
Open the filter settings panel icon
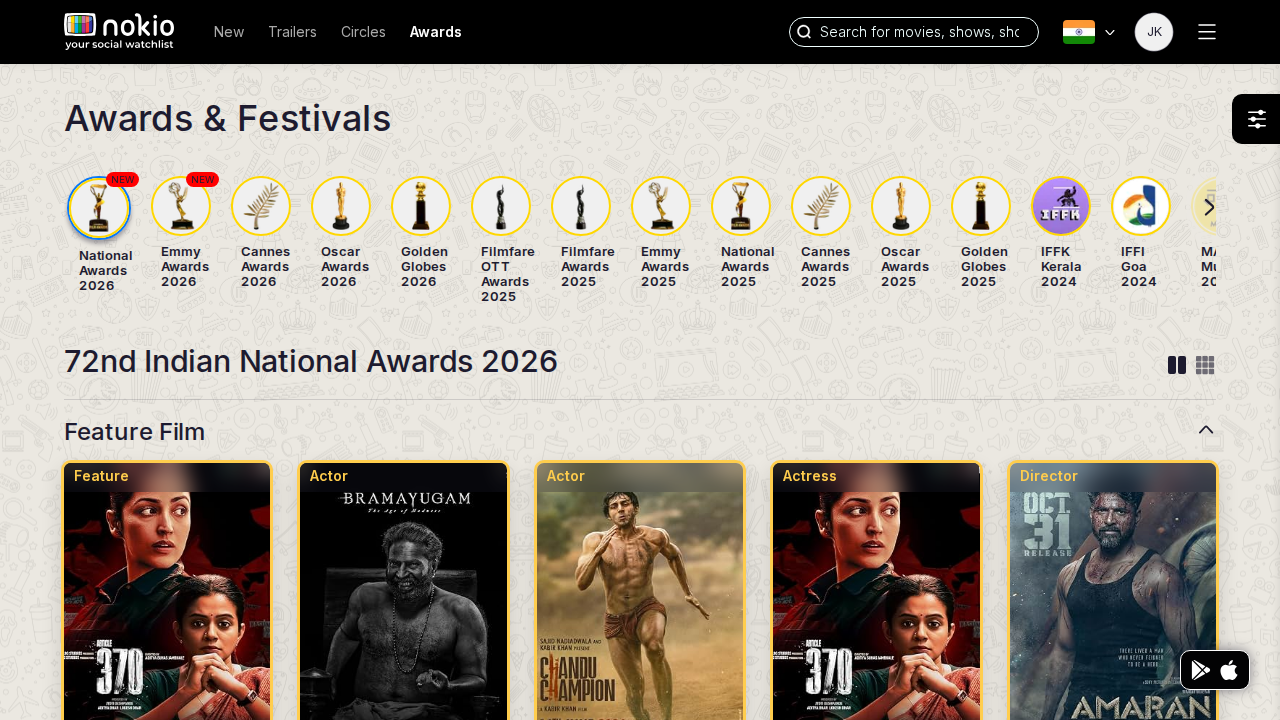tap(1257, 119)
